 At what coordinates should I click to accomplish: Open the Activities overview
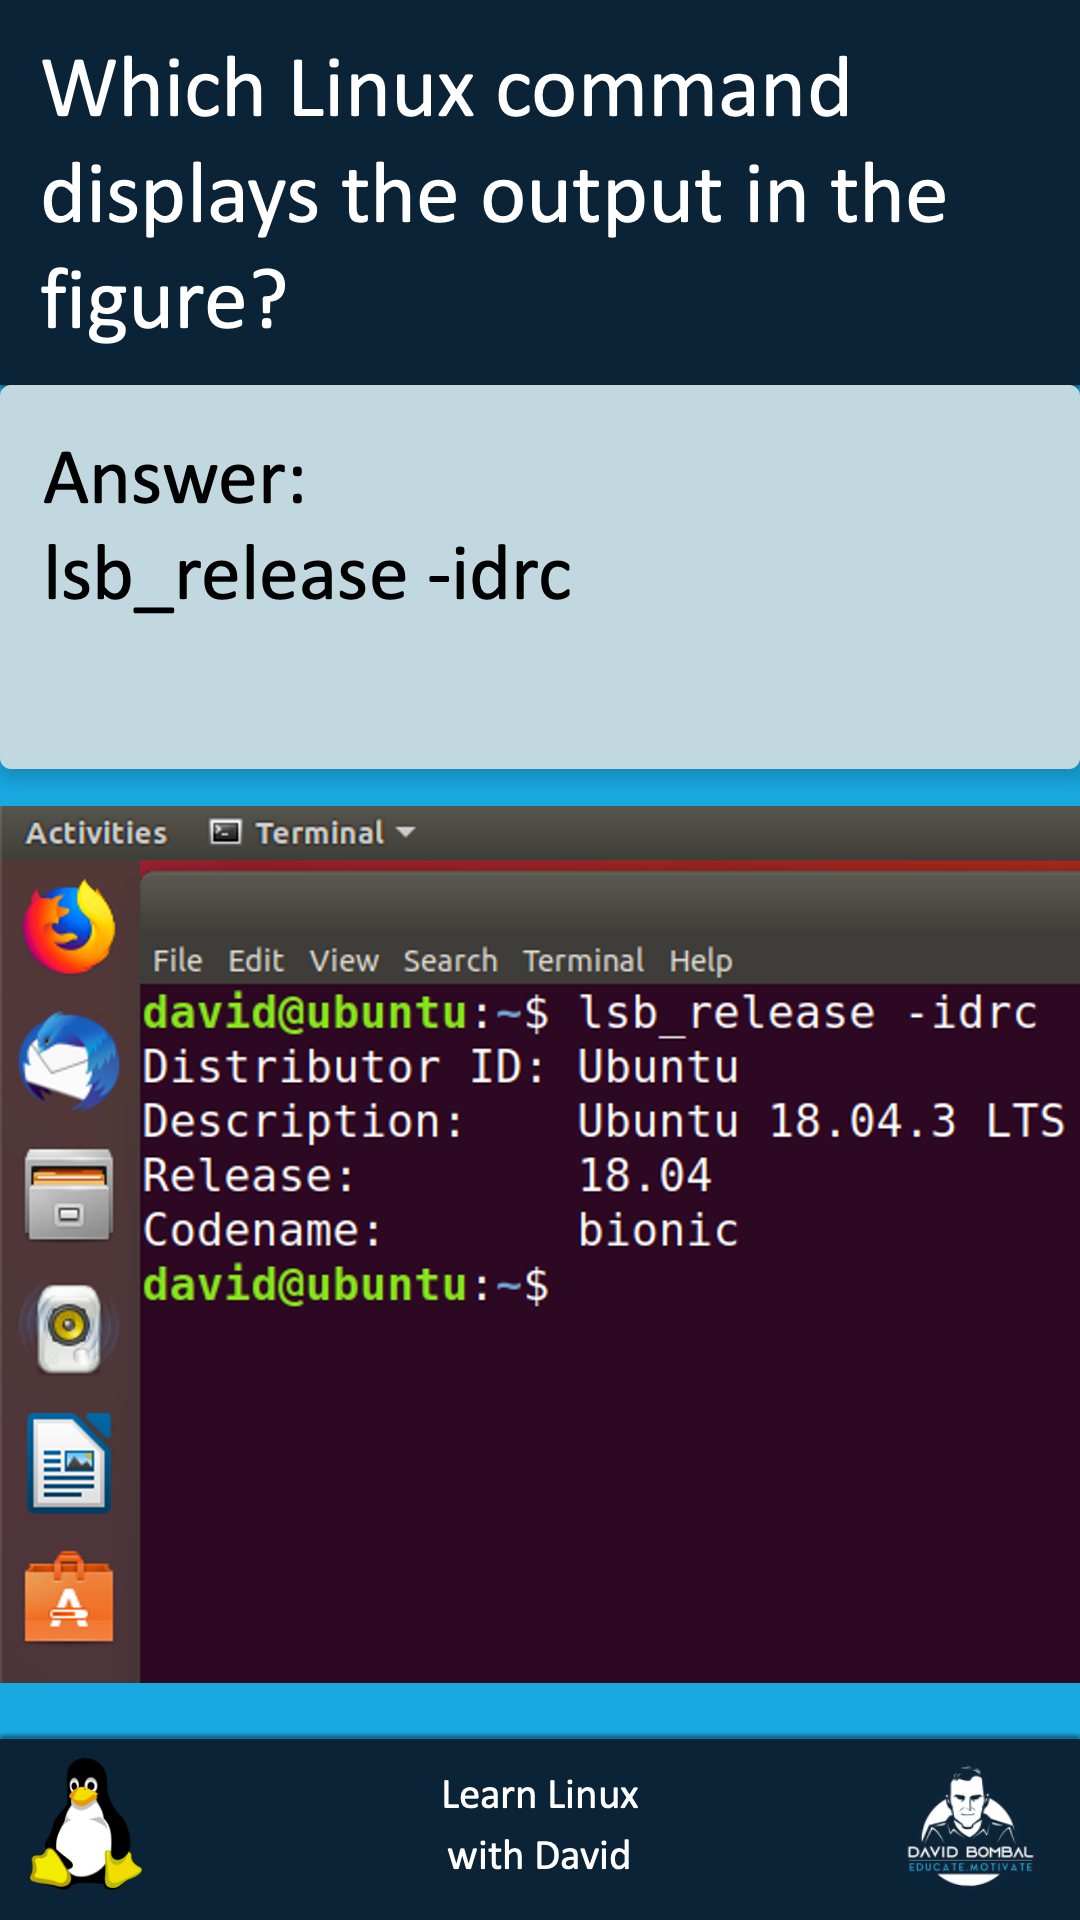(96, 833)
